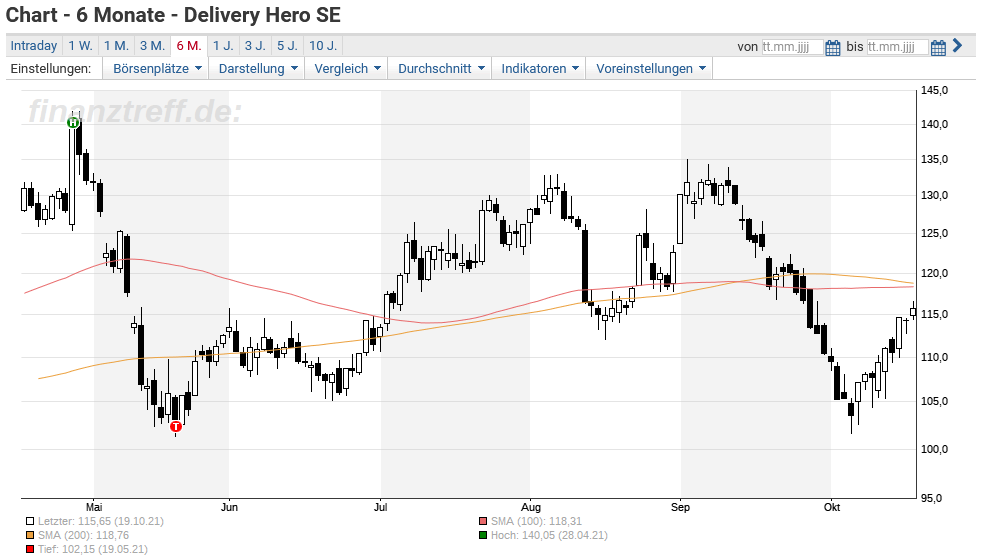Click the 120,0 y-axis value
Screen dimensions: 985x558
coord(934,274)
